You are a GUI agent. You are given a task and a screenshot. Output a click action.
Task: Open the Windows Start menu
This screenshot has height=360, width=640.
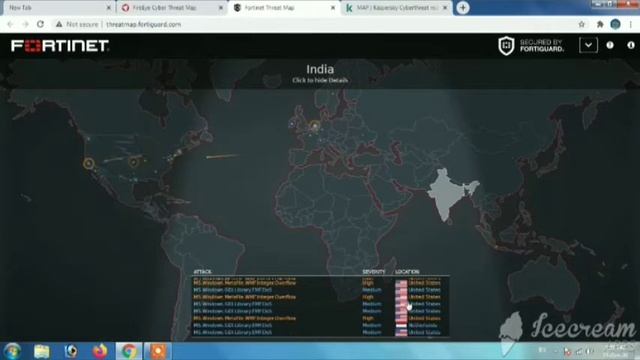[x=12, y=351]
